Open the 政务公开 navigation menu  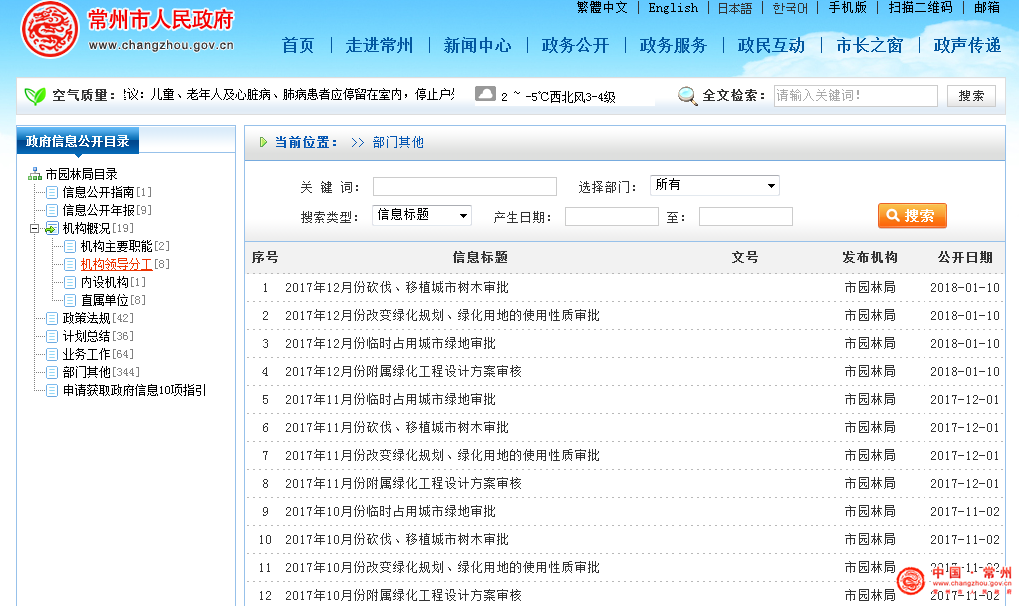coord(575,45)
